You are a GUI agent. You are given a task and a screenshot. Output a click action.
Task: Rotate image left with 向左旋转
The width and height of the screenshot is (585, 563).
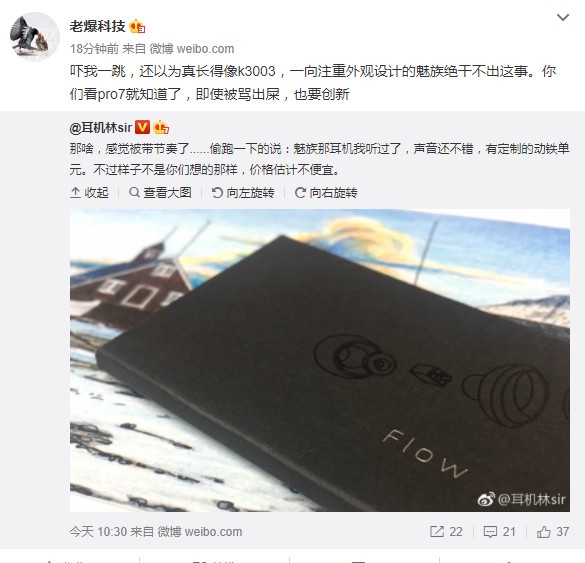(243, 193)
